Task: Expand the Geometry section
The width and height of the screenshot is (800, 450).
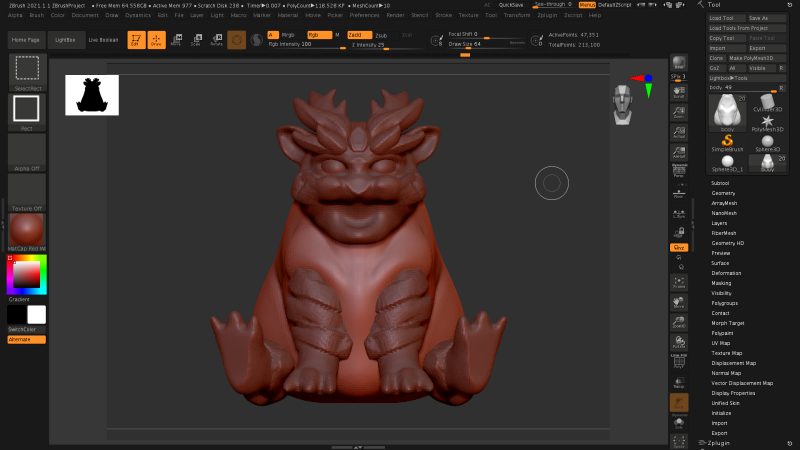Action: point(723,193)
